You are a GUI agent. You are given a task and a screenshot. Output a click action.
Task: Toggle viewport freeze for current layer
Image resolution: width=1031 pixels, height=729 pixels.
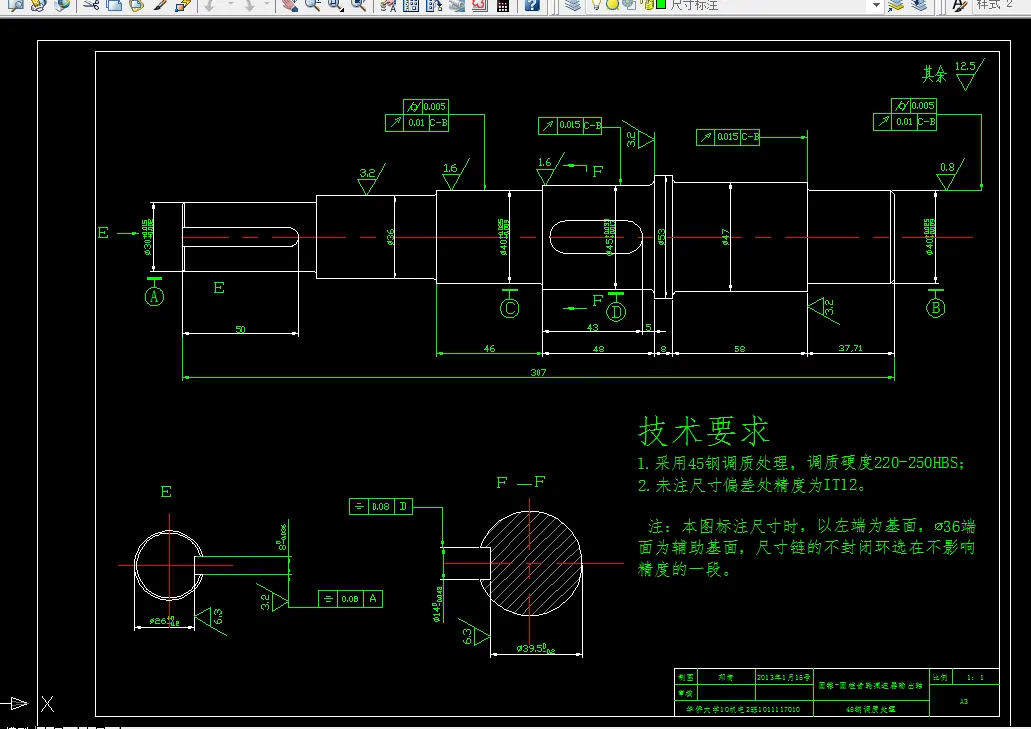(x=629, y=4)
